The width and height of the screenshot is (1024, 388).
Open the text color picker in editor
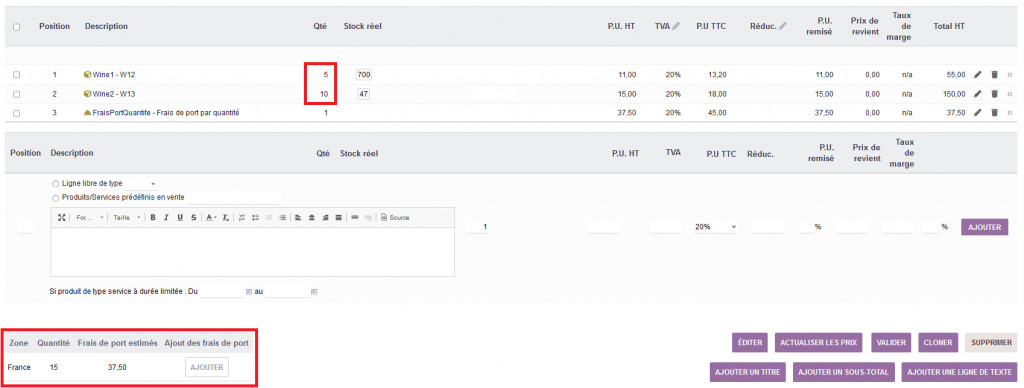(211, 218)
